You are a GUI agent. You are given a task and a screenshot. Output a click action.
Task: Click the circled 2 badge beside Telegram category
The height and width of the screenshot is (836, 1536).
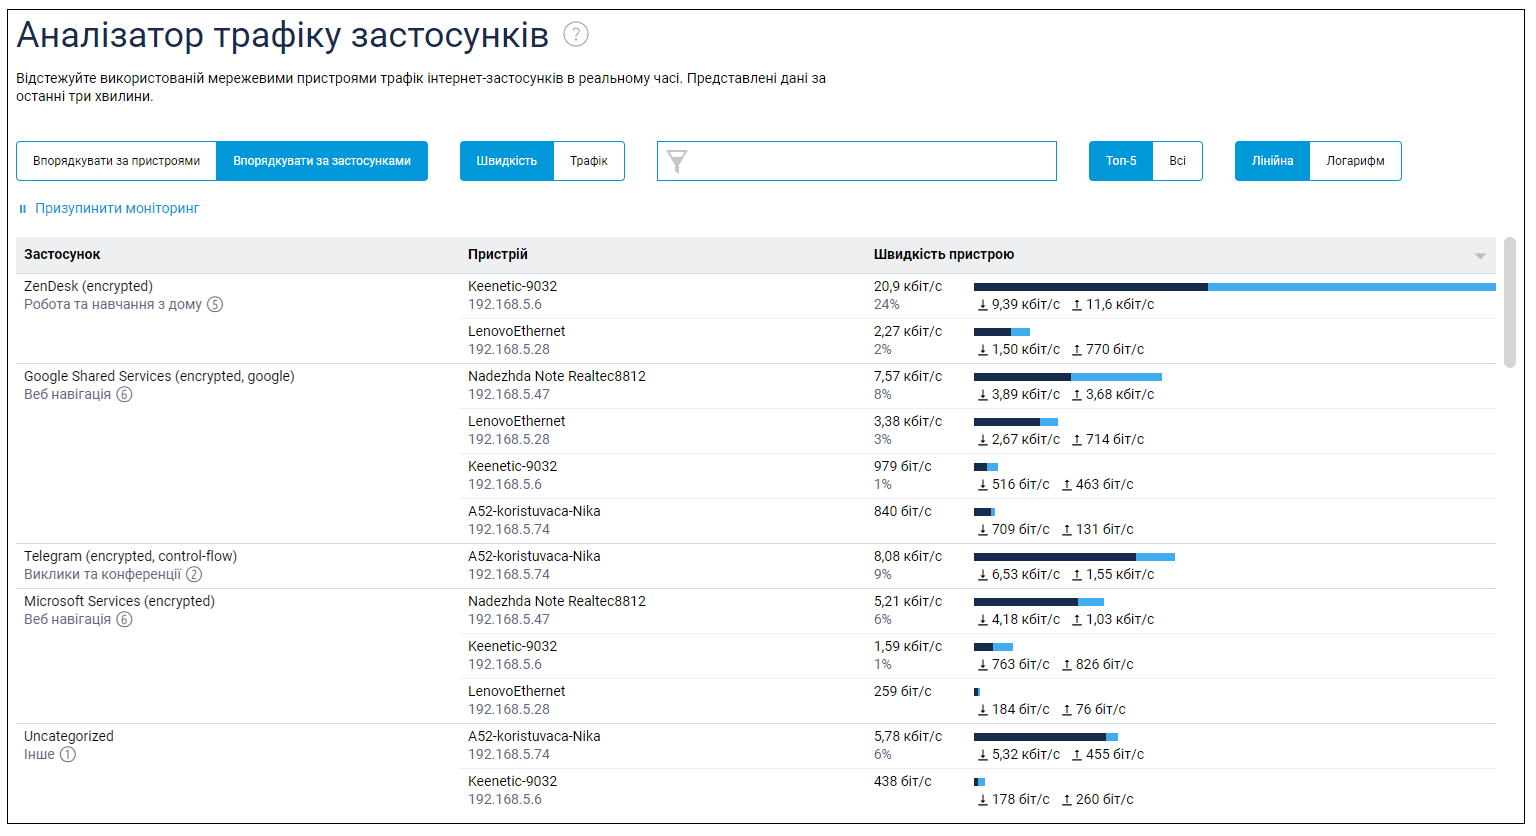click(x=194, y=575)
